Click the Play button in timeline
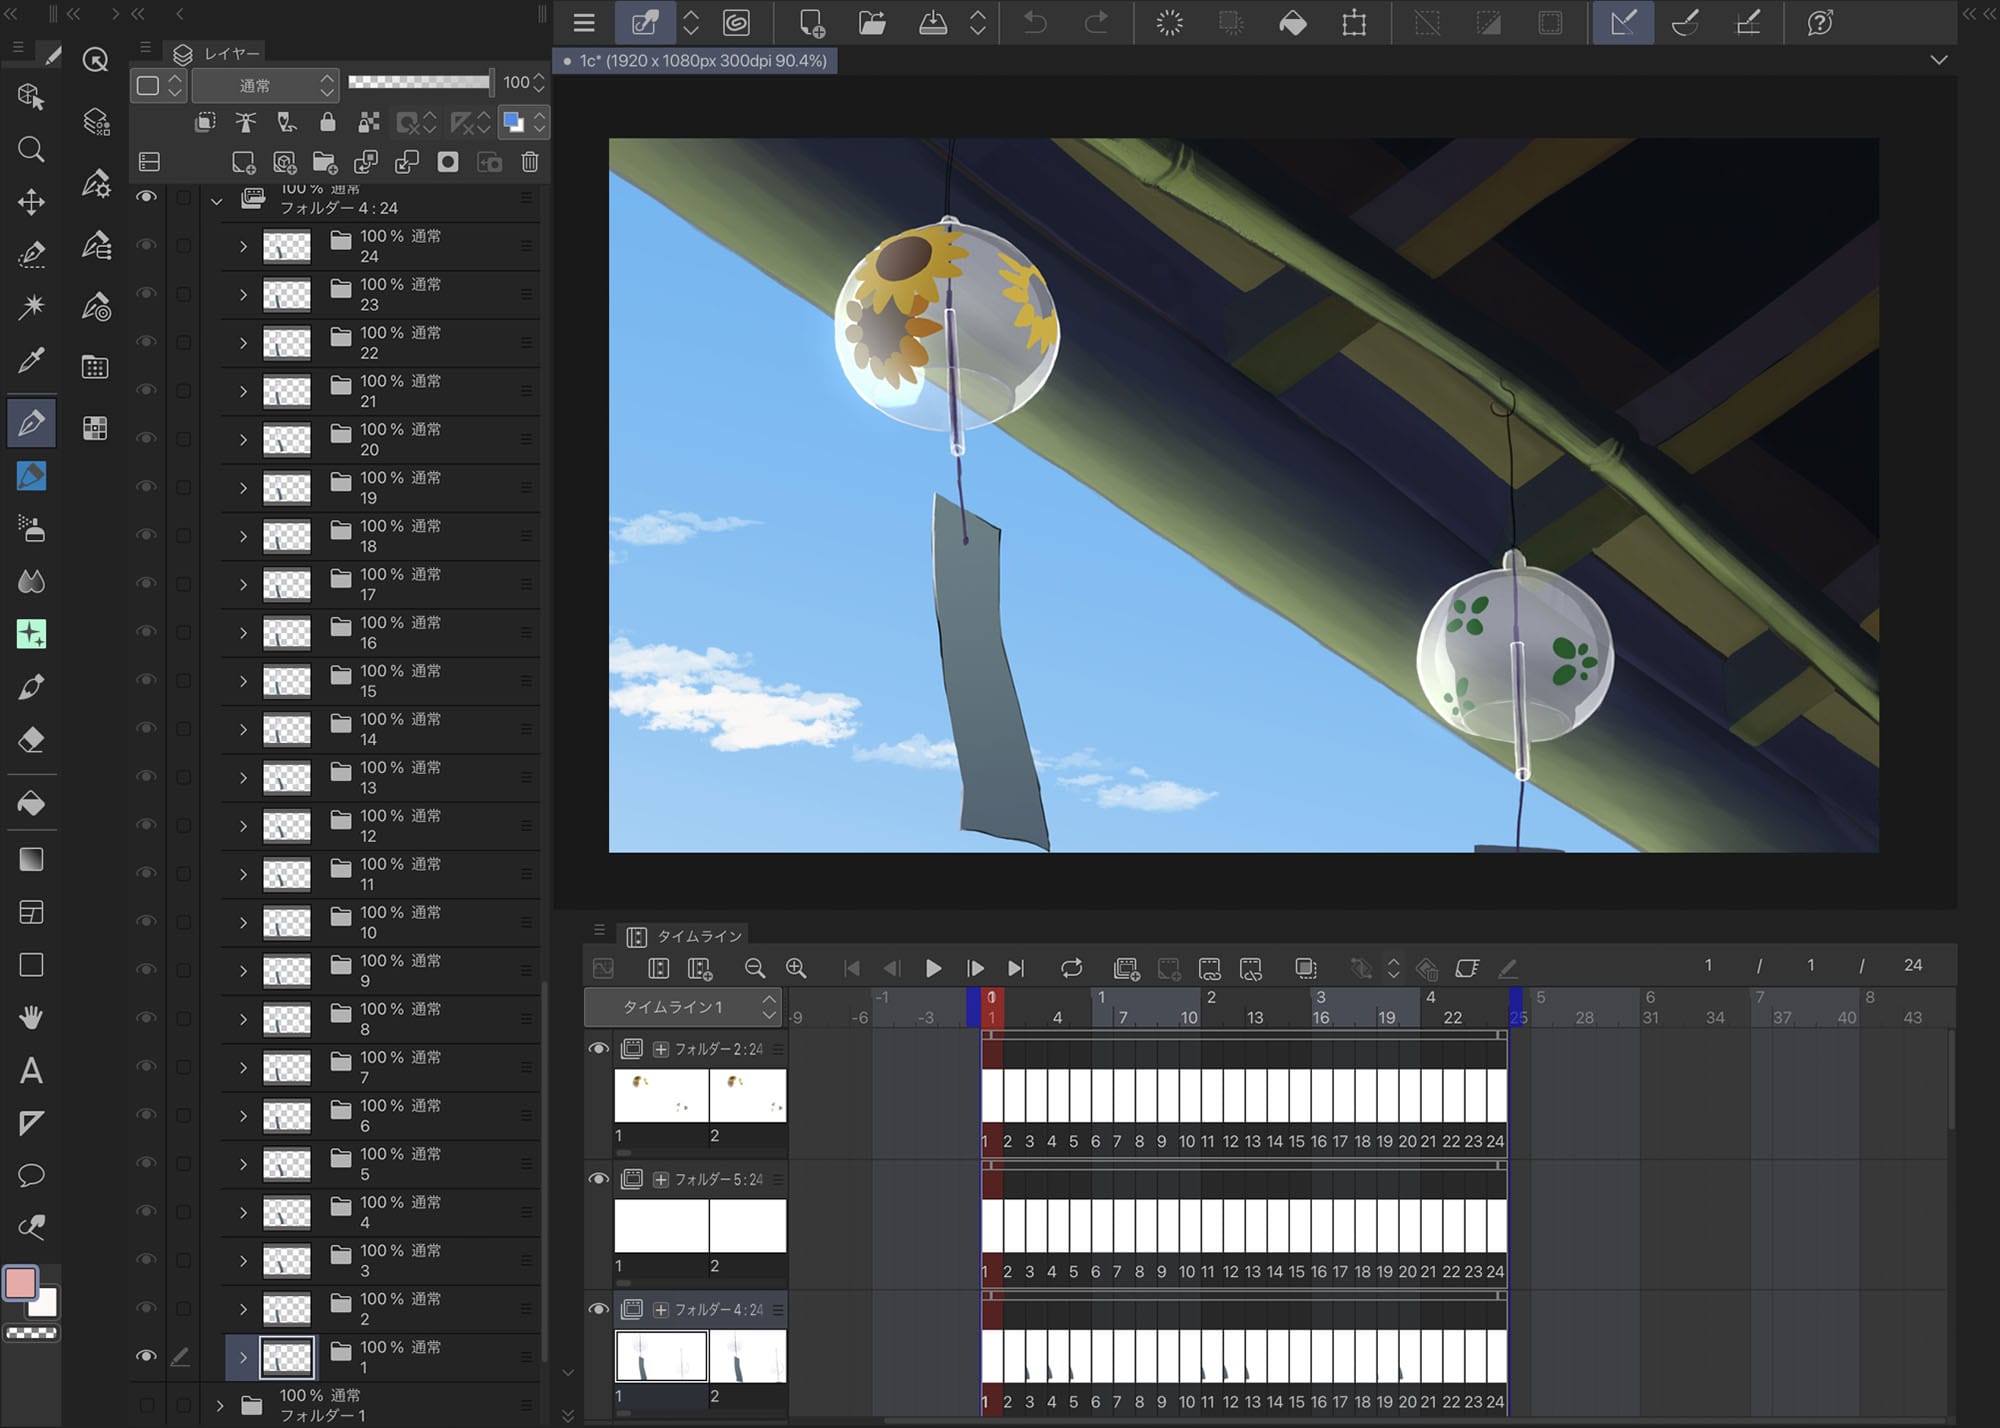Screen dimensions: 2000x1428 tap(933, 968)
